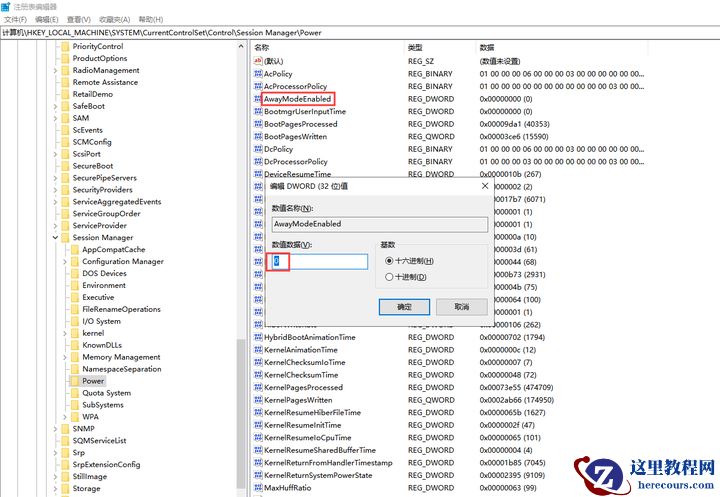This screenshot has height=497, width=720.
Task: Select the 十进制(D) decimal radio button
Action: click(389, 277)
